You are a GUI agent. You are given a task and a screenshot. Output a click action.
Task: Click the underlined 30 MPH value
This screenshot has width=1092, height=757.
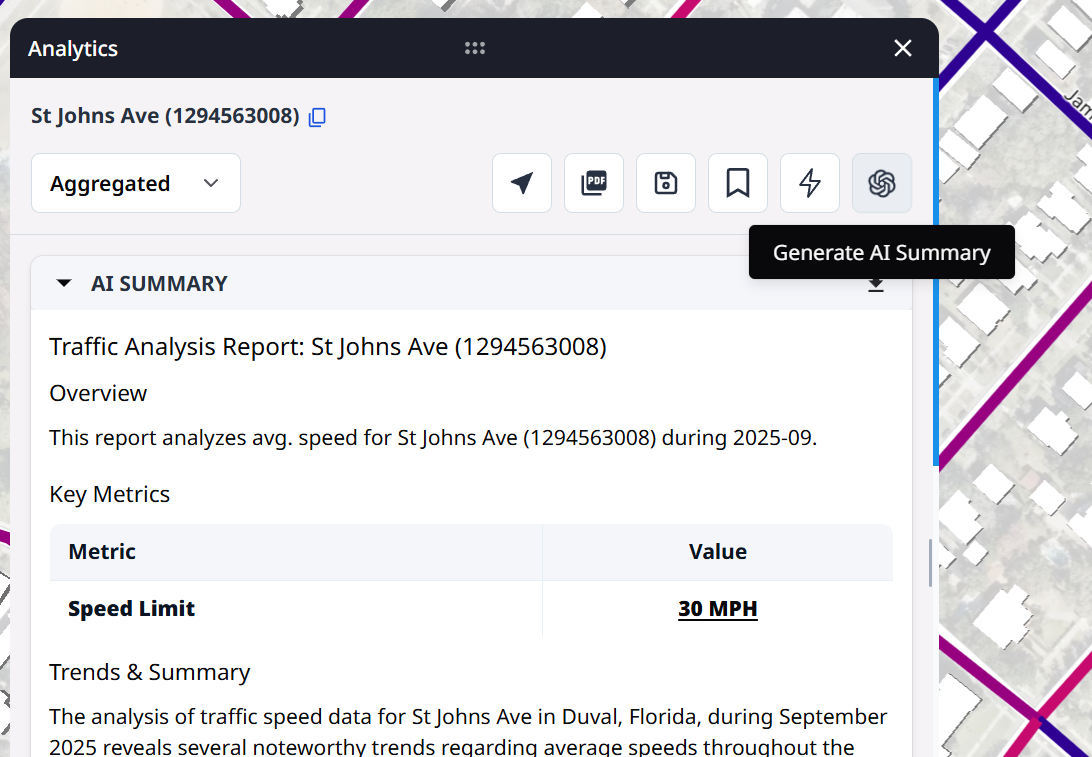pos(717,609)
